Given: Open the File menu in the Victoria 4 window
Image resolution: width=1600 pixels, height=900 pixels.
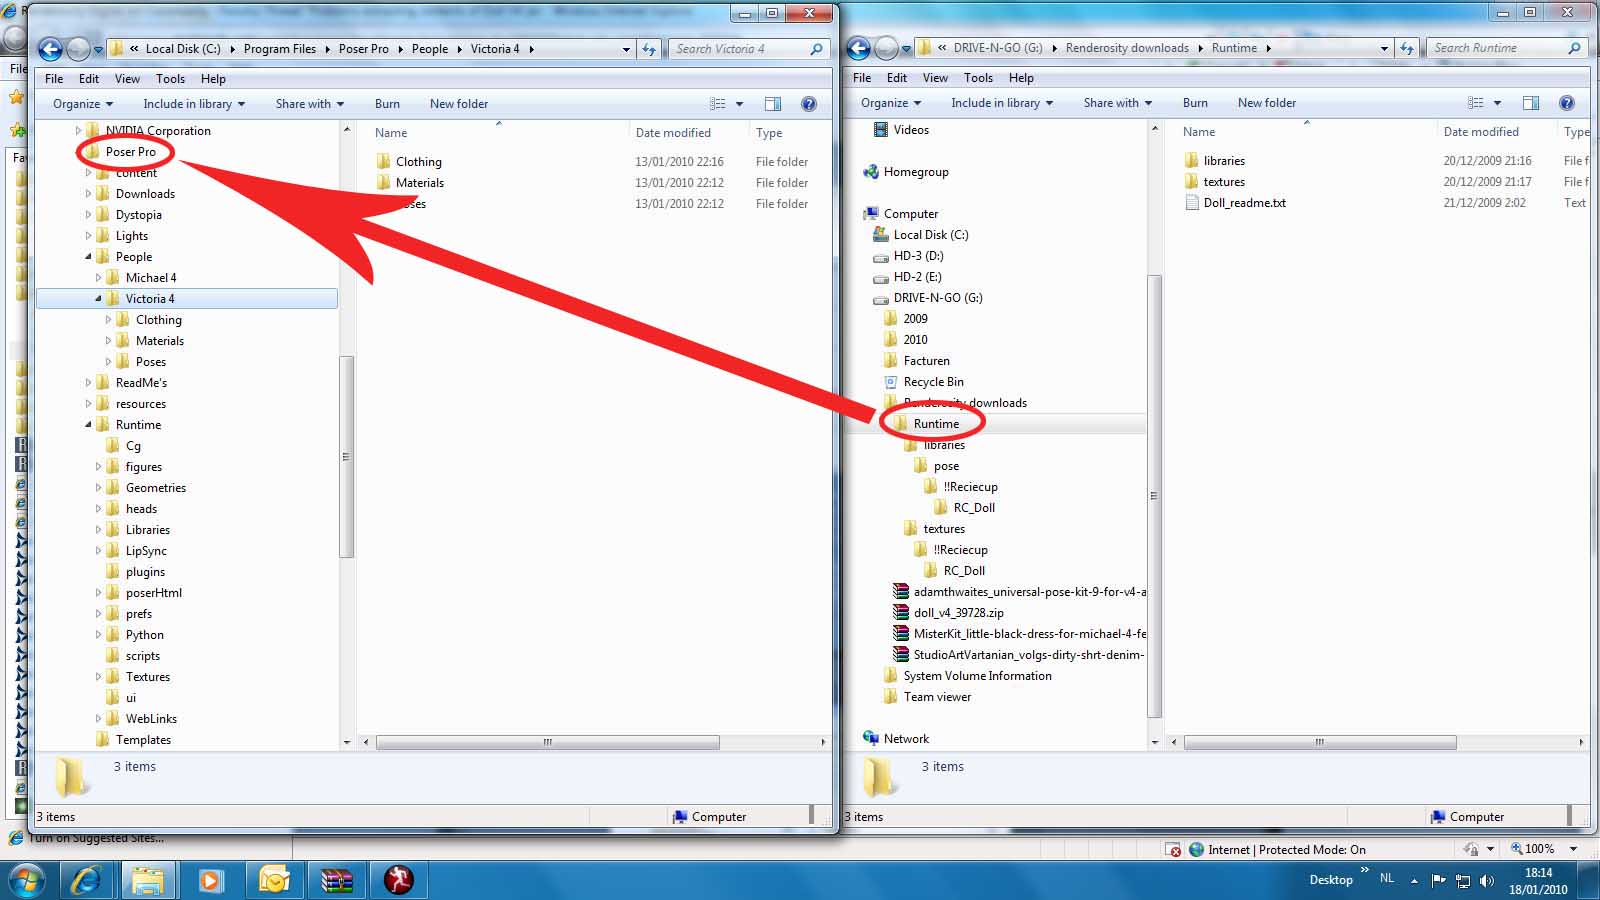Looking at the screenshot, I should tap(54, 79).
